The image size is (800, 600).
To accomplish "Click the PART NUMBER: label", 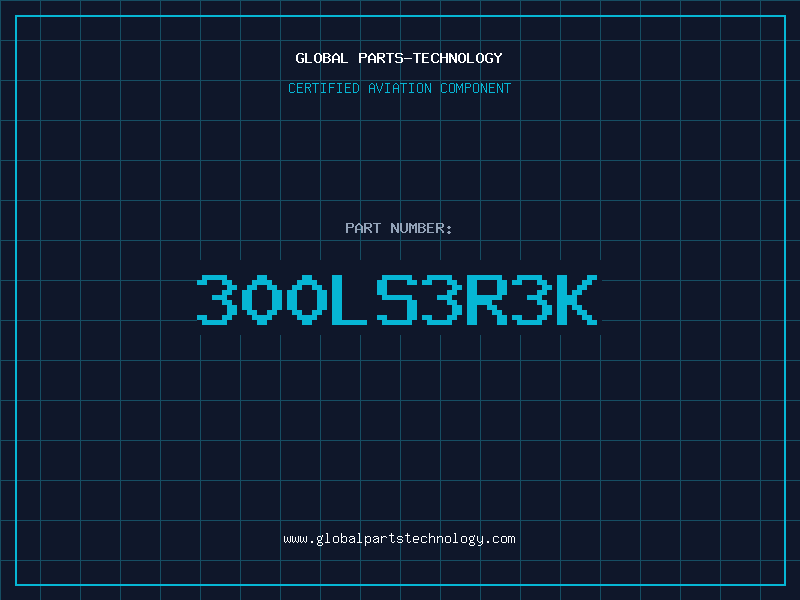I will [x=399, y=228].
